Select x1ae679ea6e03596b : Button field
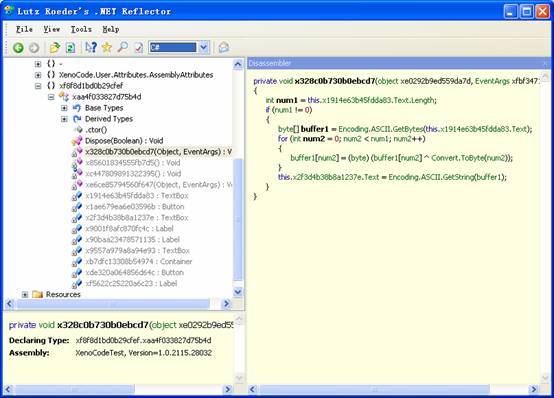This screenshot has width=554, height=398. tap(135, 206)
